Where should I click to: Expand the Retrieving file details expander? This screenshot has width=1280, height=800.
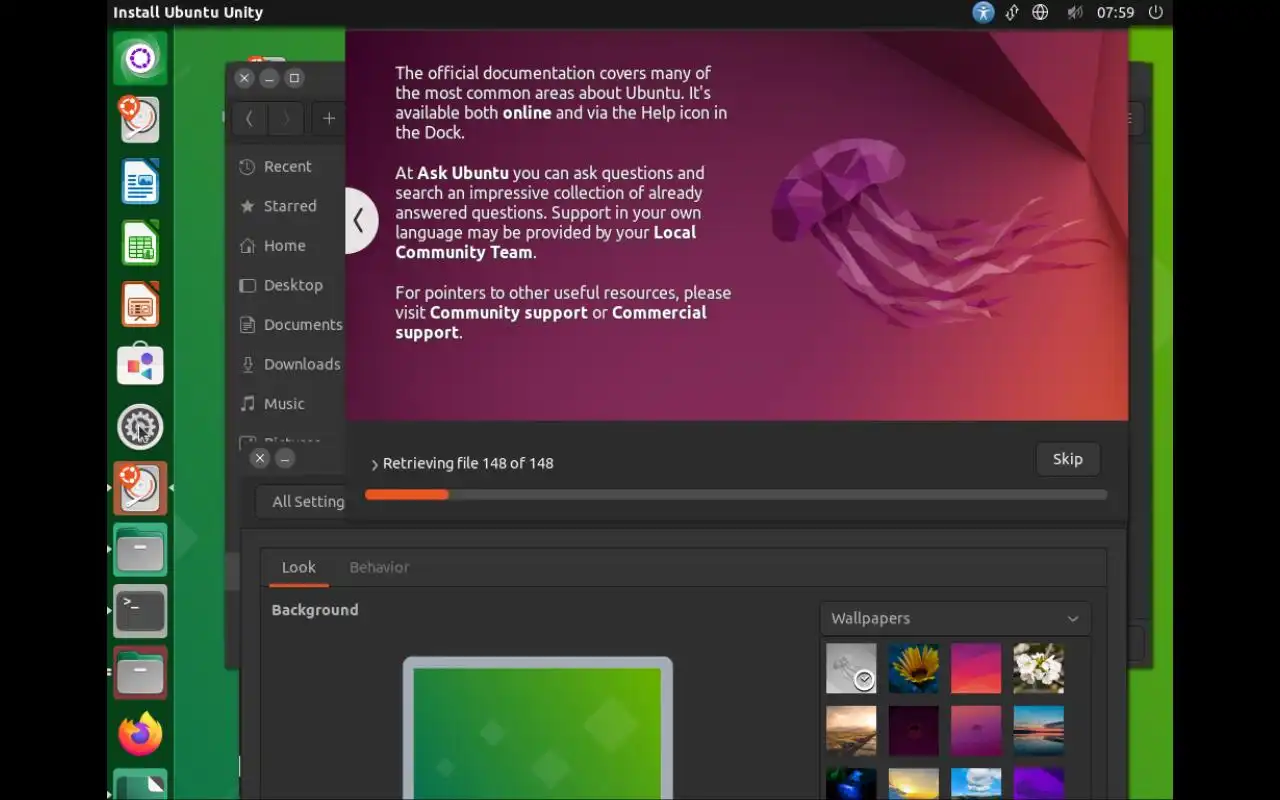(375, 464)
